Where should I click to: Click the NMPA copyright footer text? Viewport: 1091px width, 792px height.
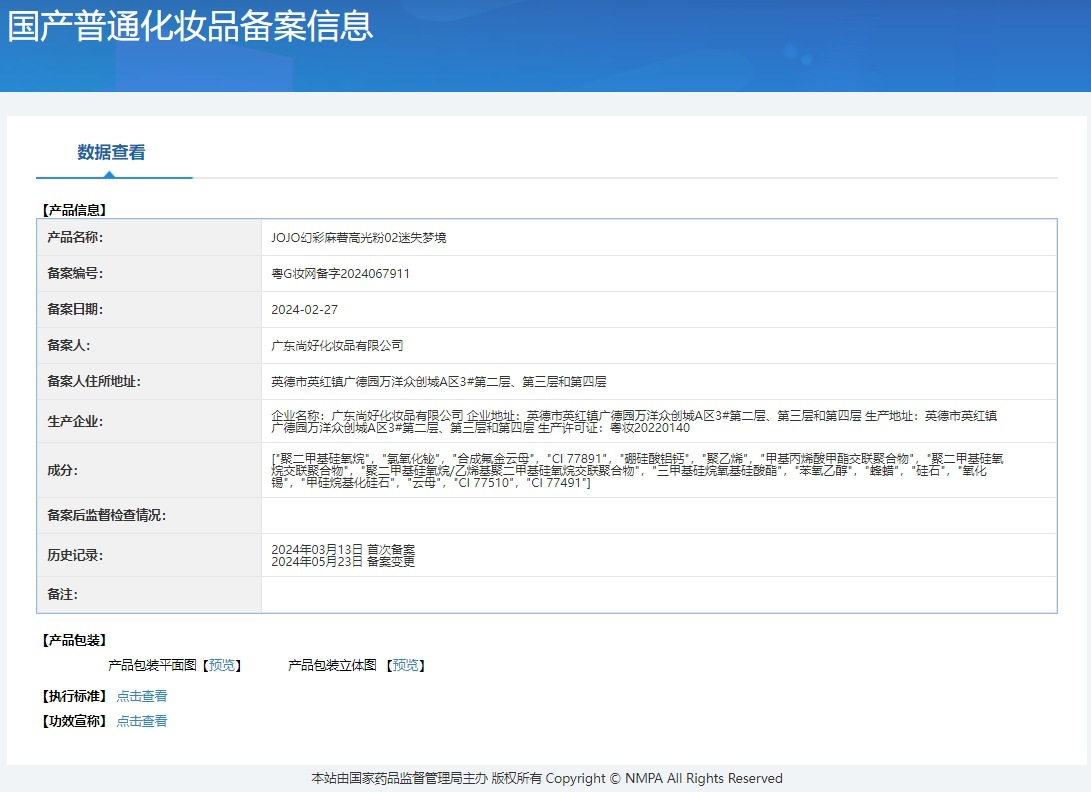[x=547, y=778]
